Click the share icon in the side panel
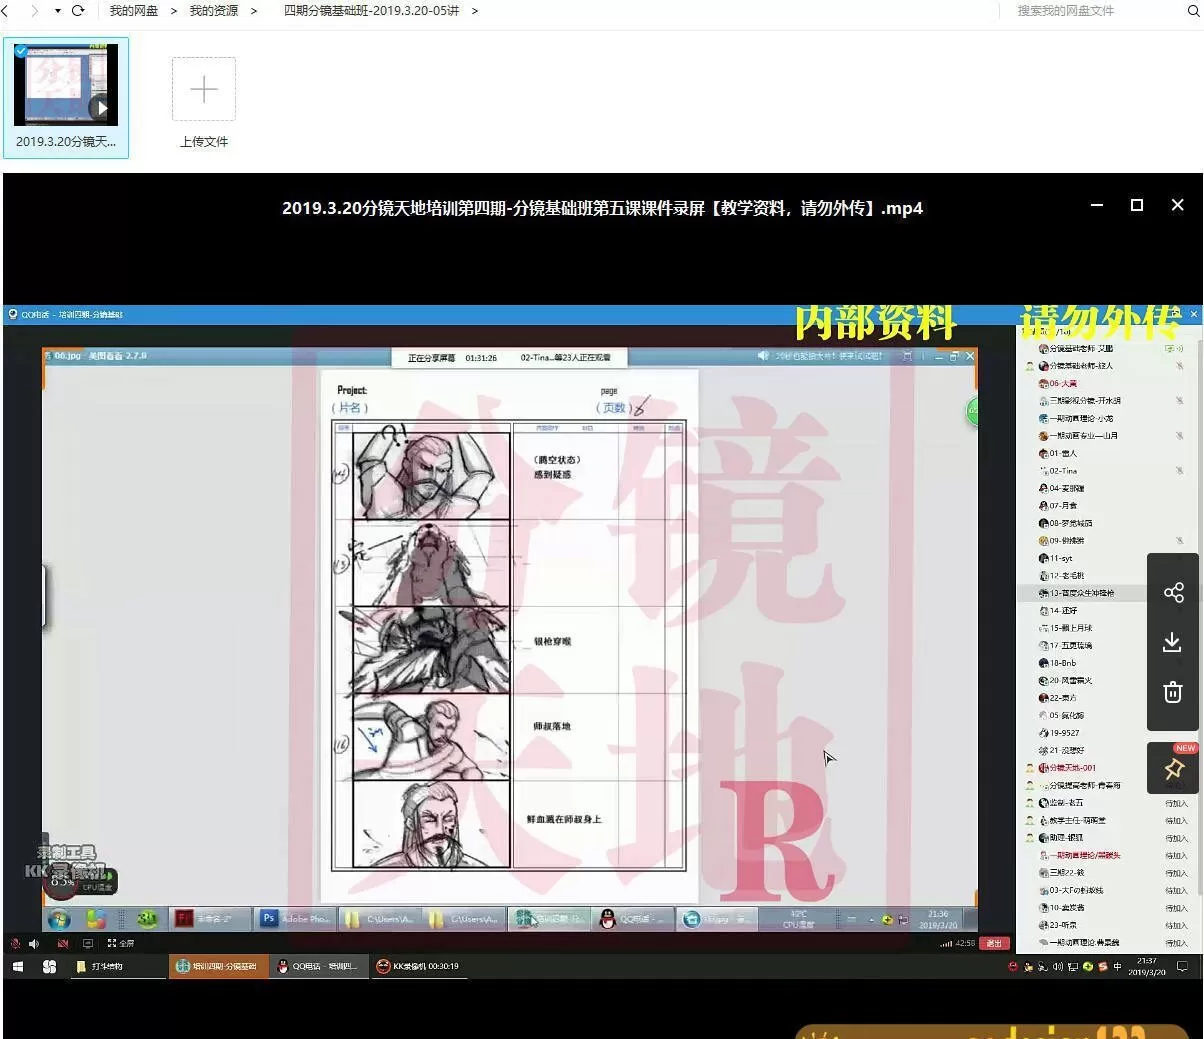 coord(1173,592)
